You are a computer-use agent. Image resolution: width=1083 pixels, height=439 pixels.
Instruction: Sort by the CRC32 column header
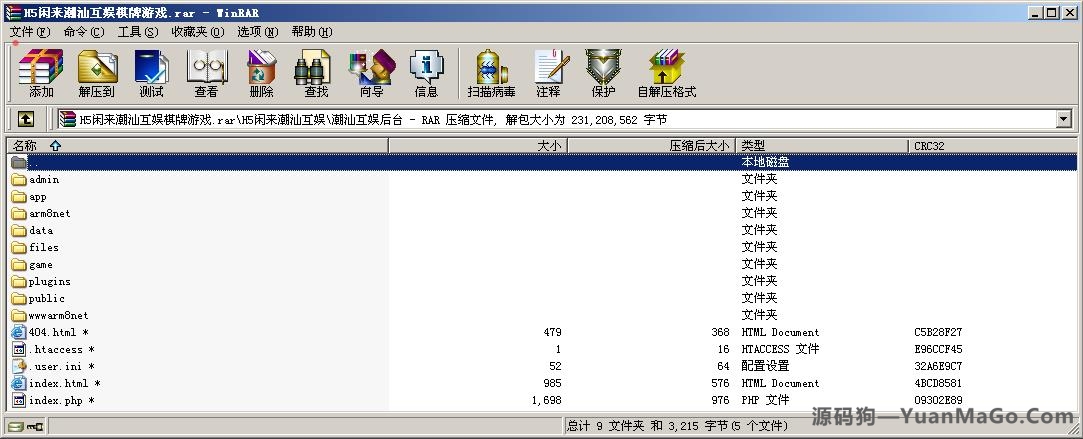pos(992,146)
